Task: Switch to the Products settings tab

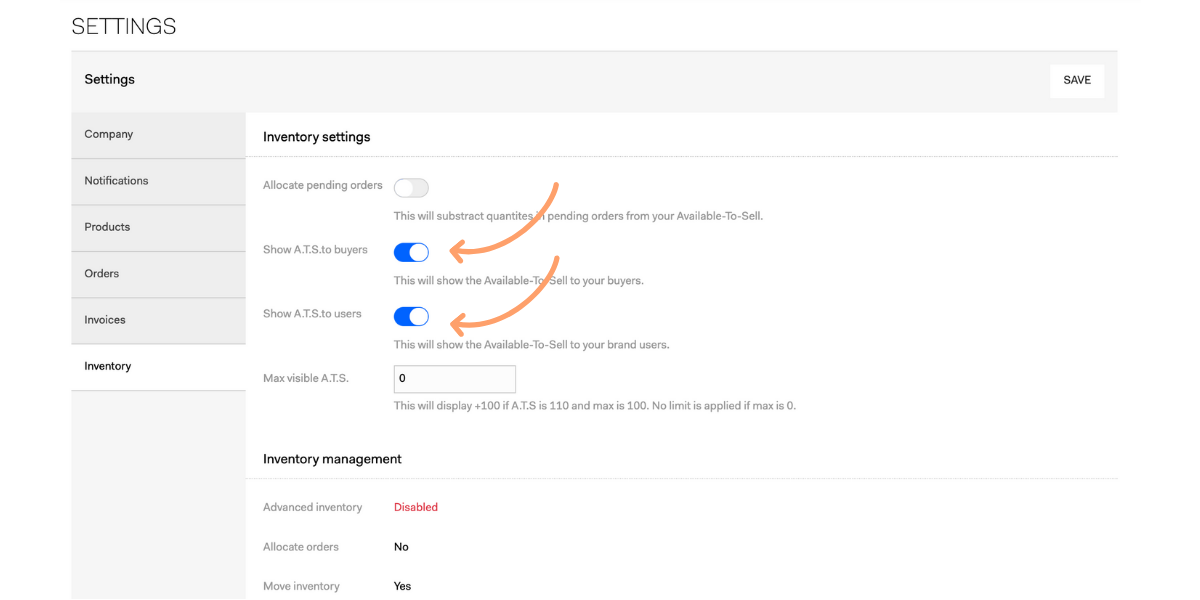Action: (158, 228)
